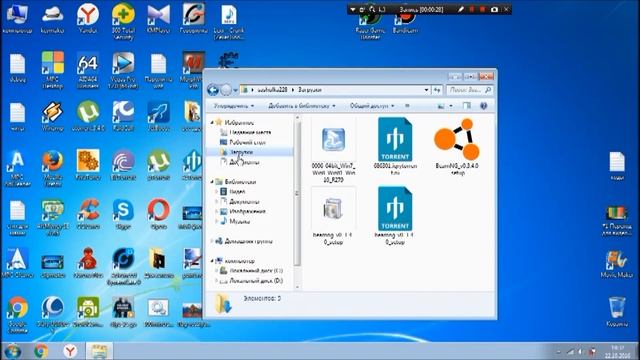640x360 pixels.
Task: Open the Recycle Bin on the desktop
Action: tap(617, 312)
